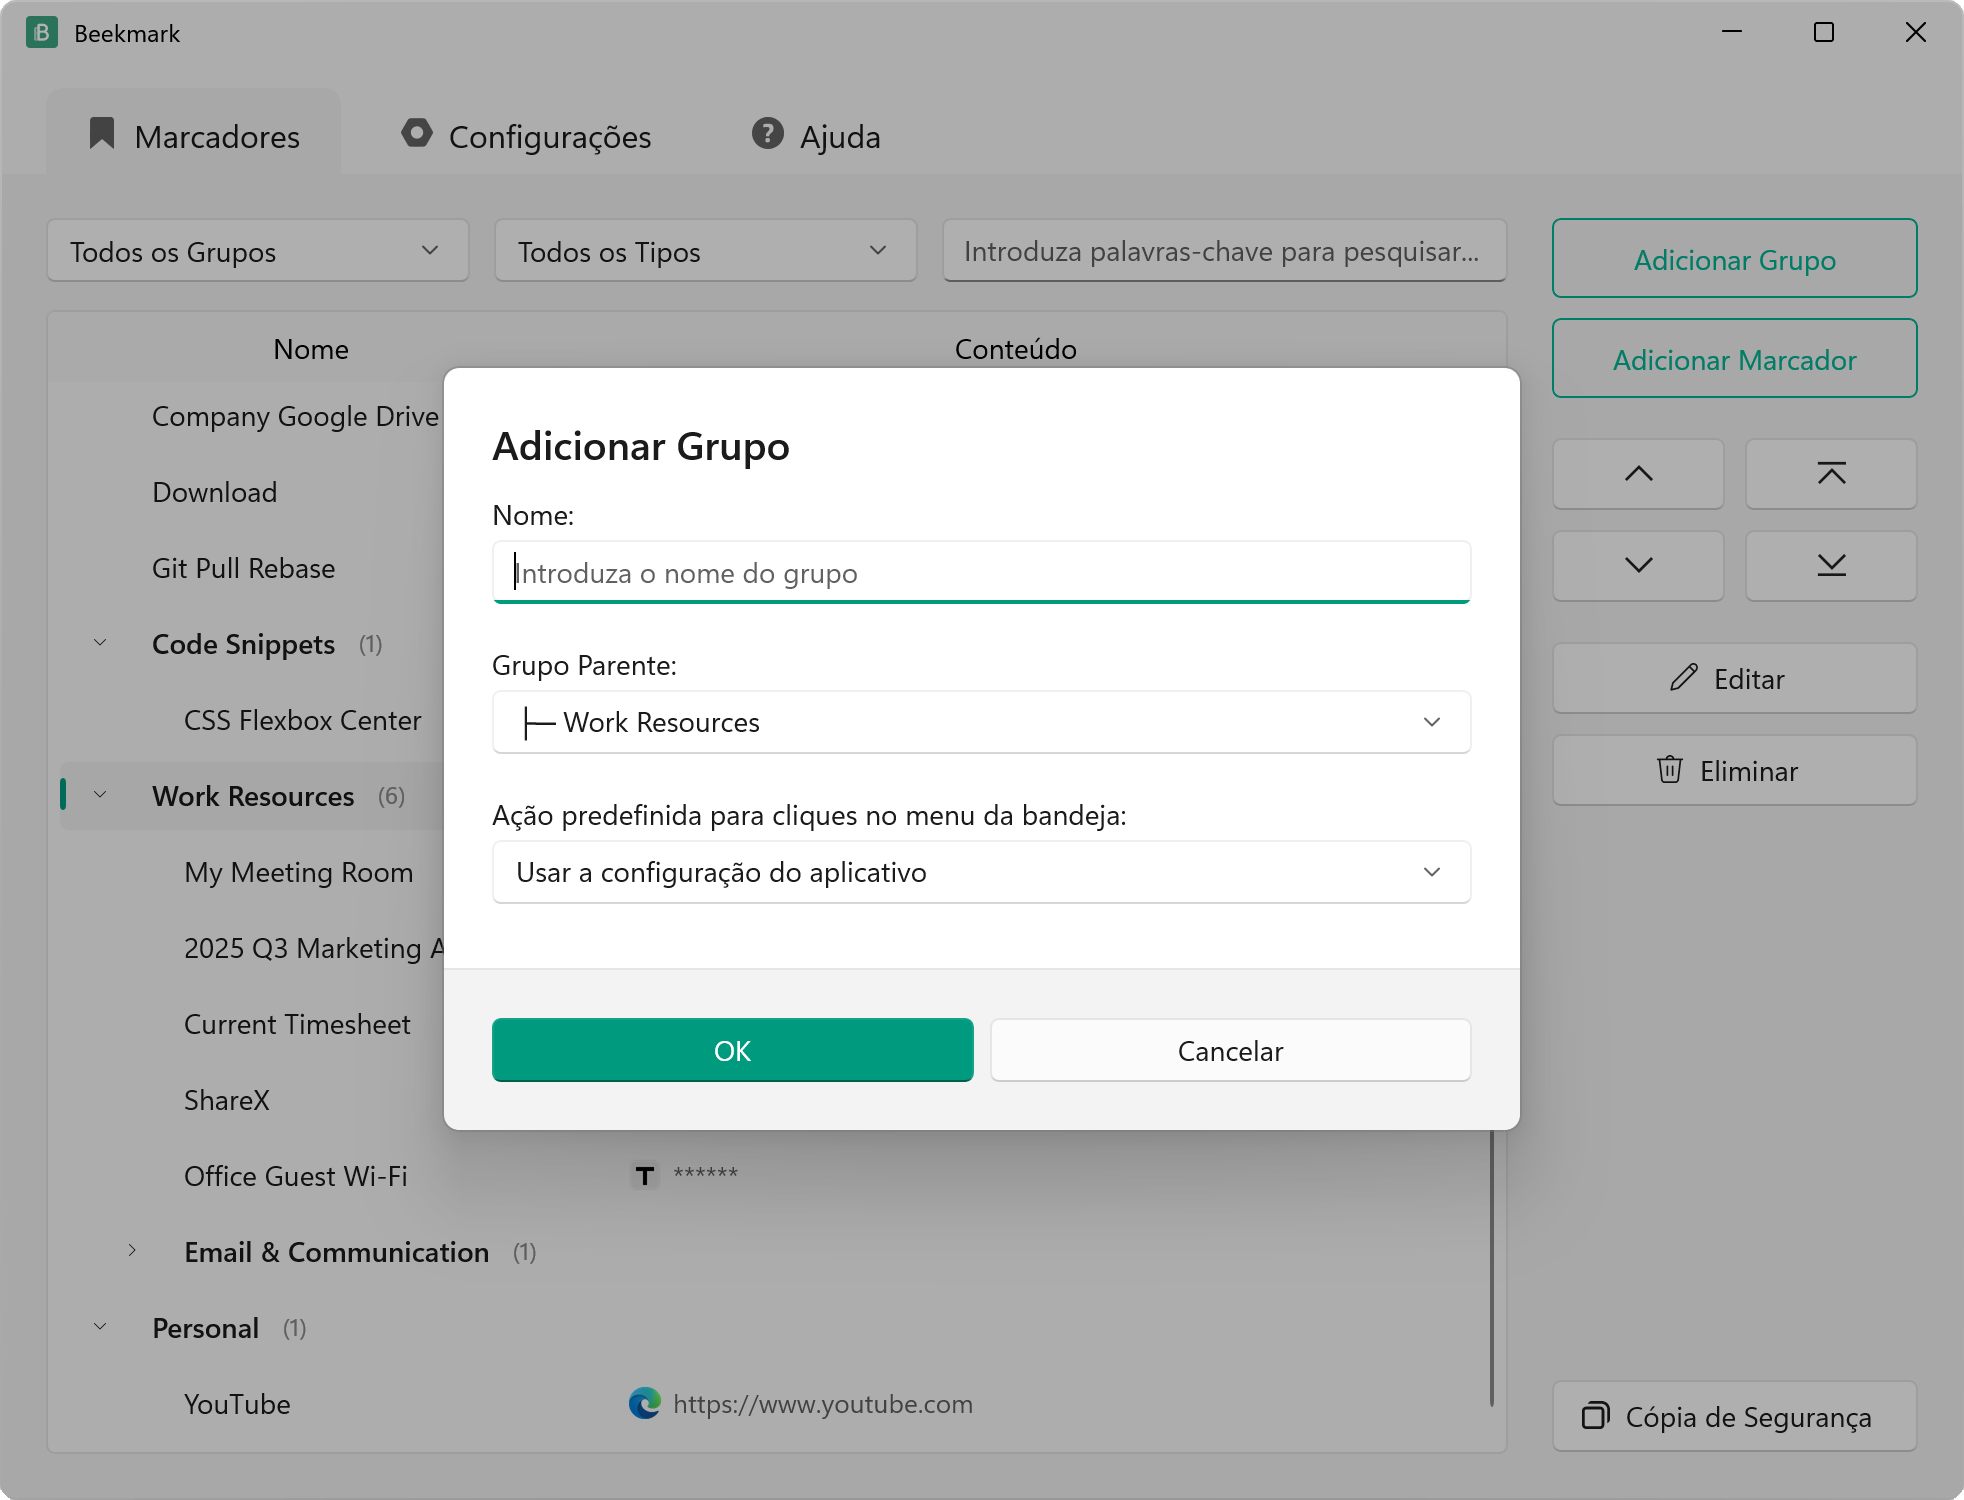The image size is (1964, 1500).
Task: Click the group name input field
Action: tap(981, 573)
